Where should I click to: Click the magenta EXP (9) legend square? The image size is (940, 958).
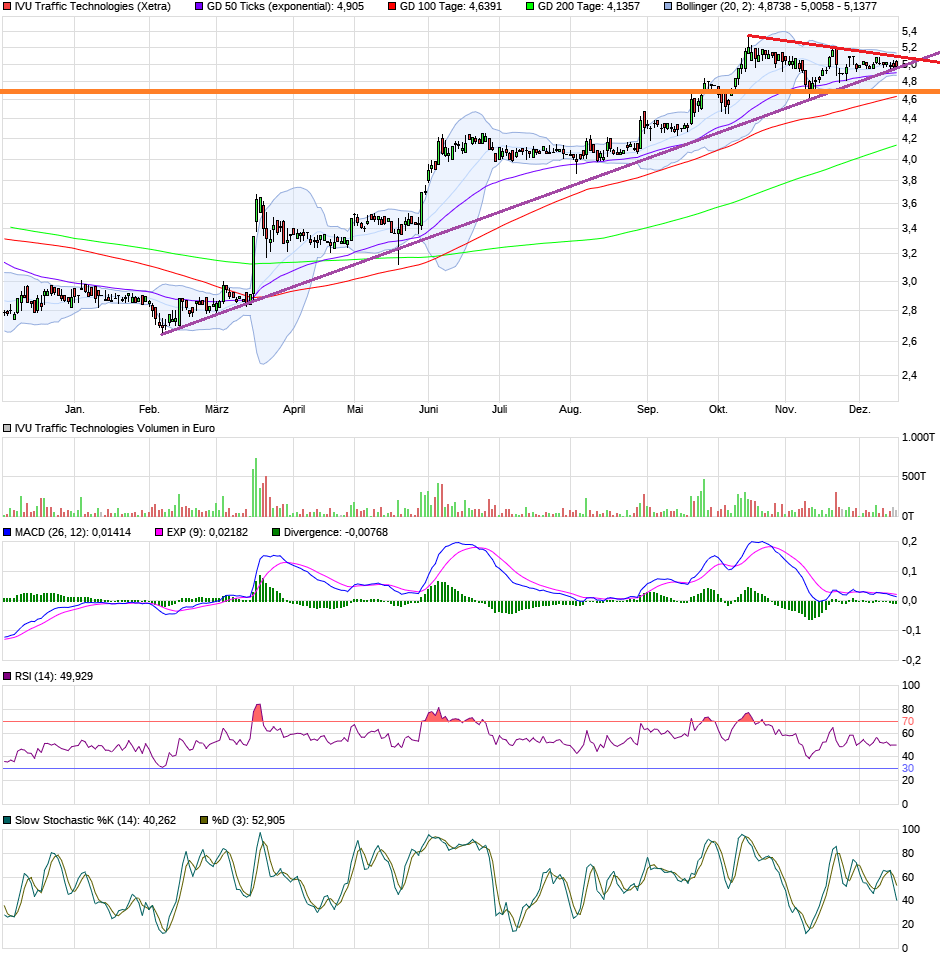(x=159, y=533)
